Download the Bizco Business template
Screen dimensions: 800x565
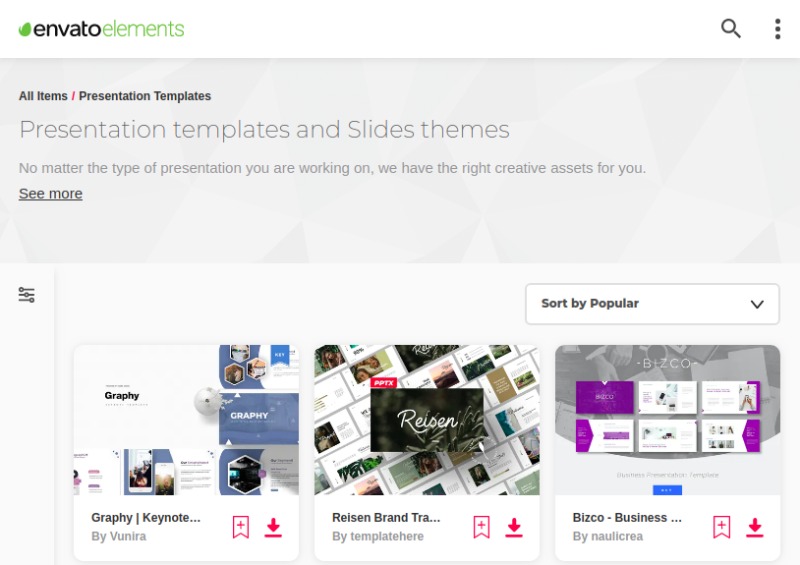click(x=755, y=527)
